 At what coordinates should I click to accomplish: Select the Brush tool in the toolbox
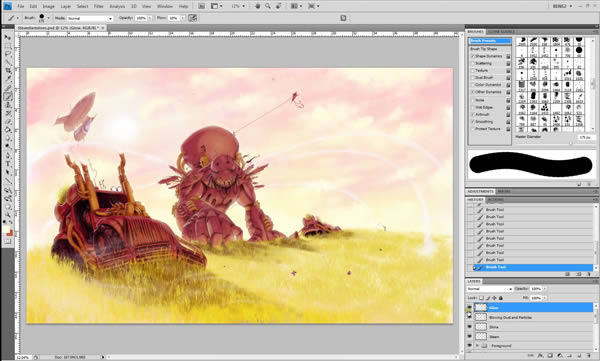7,96
